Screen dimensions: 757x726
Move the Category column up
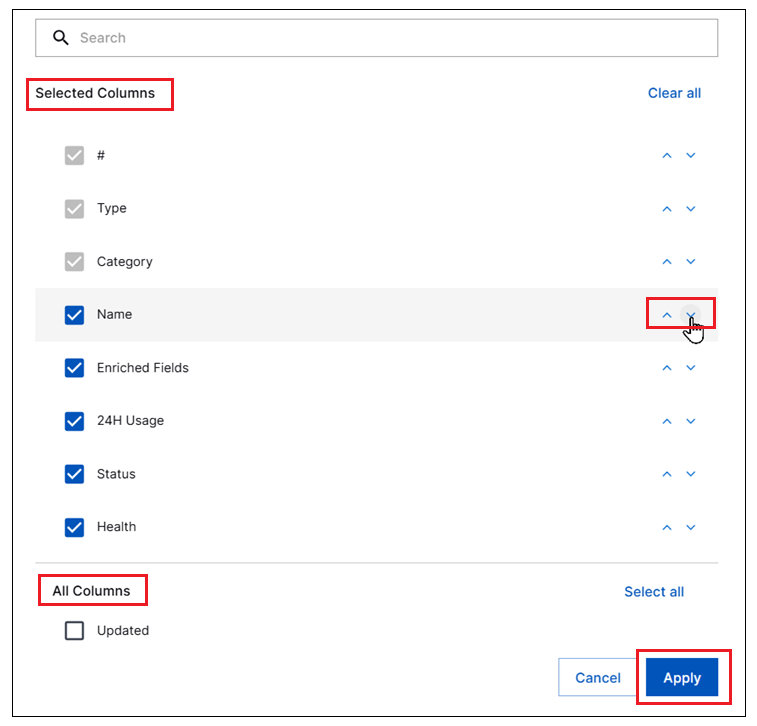coord(667,262)
